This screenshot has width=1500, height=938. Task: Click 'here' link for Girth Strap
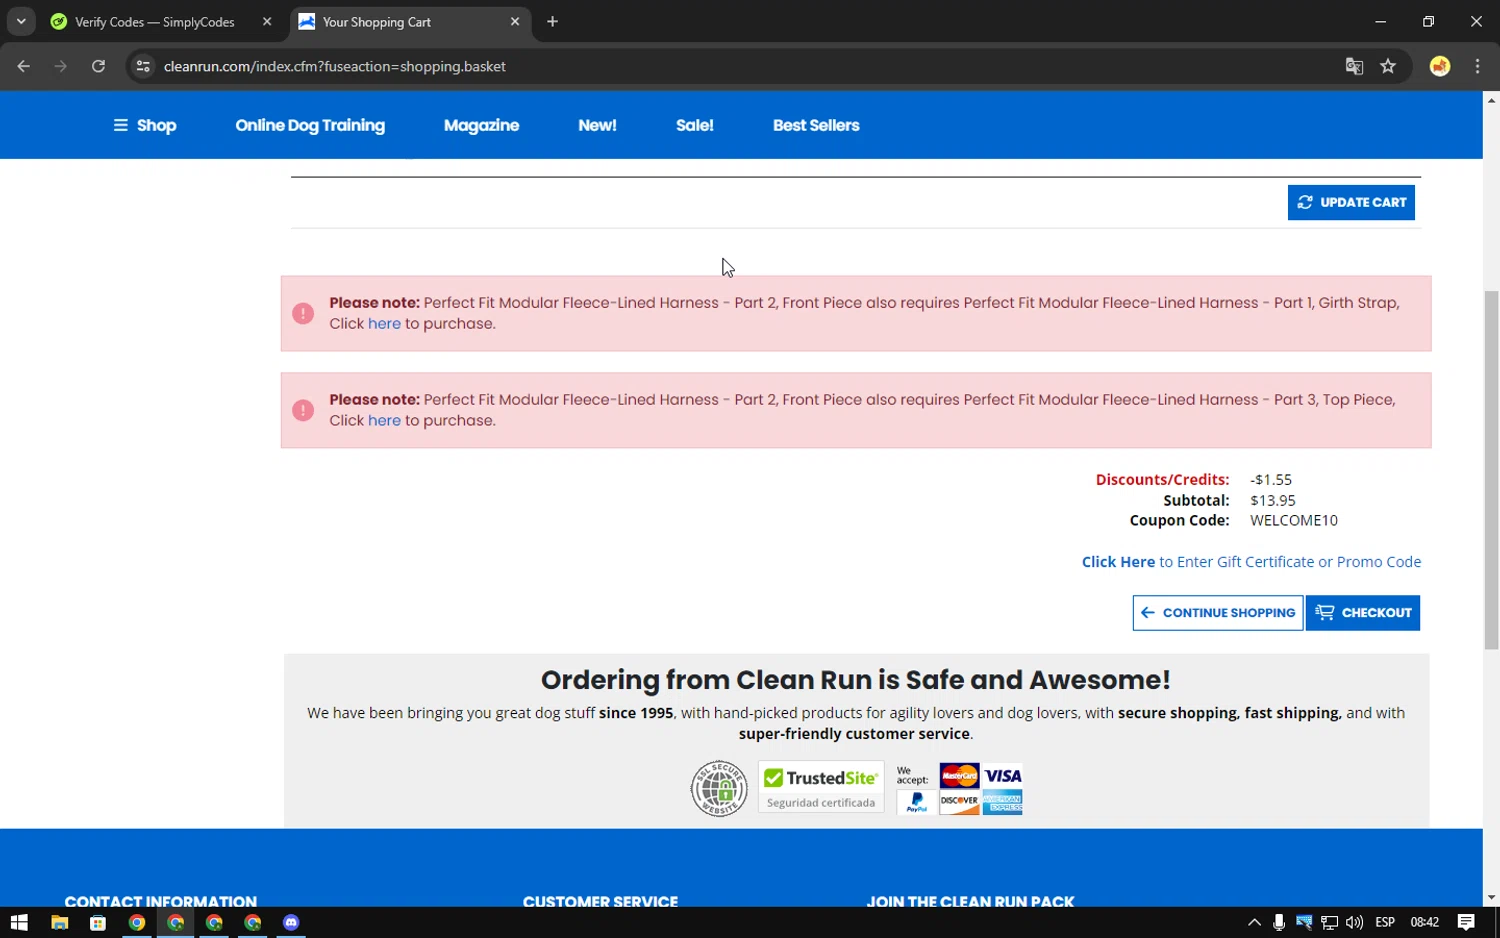click(384, 324)
